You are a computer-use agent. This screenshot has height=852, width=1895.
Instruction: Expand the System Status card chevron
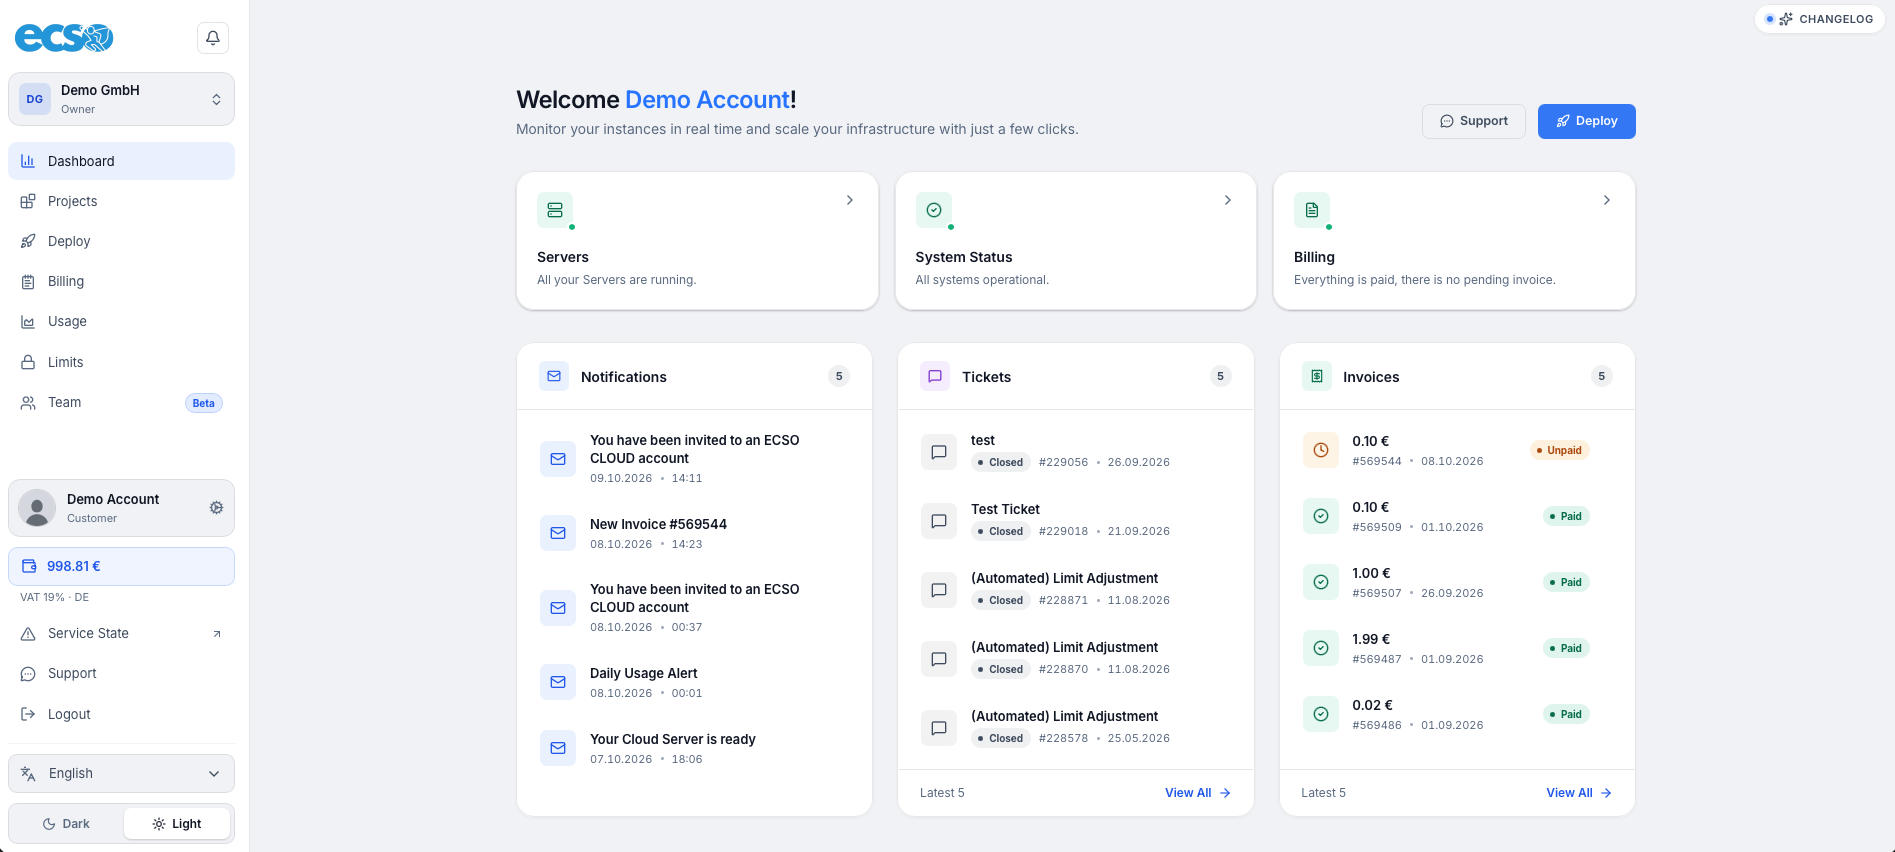point(1228,200)
